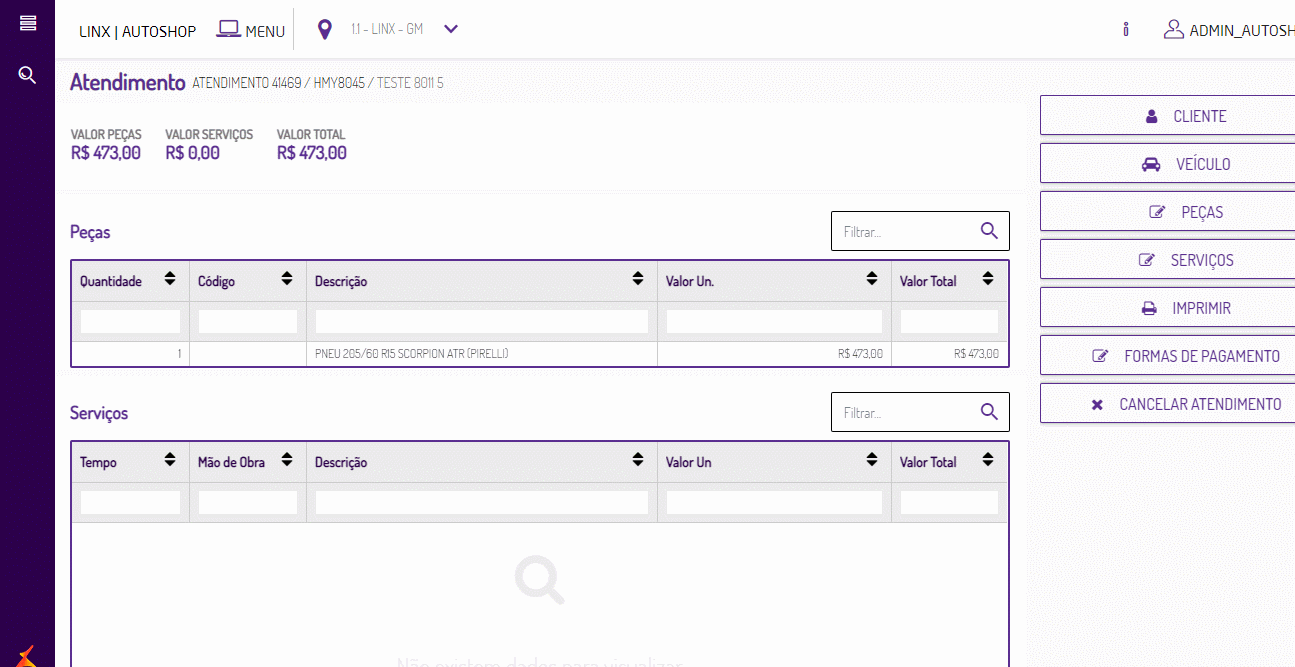Screen dimensions: 1295x667
Task: Open the hamburger sidebar menu icon
Action: pyautogui.click(x=28, y=23)
